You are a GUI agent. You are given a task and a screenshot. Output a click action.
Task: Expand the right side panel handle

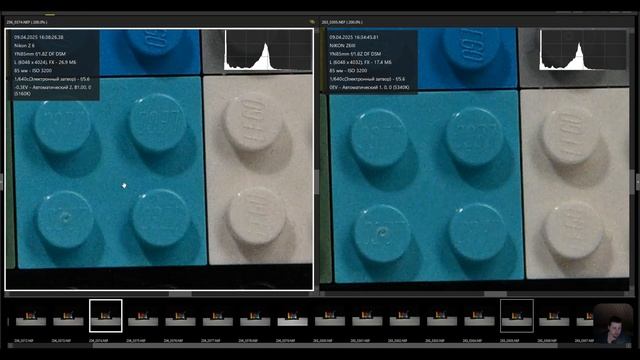coord(638,182)
